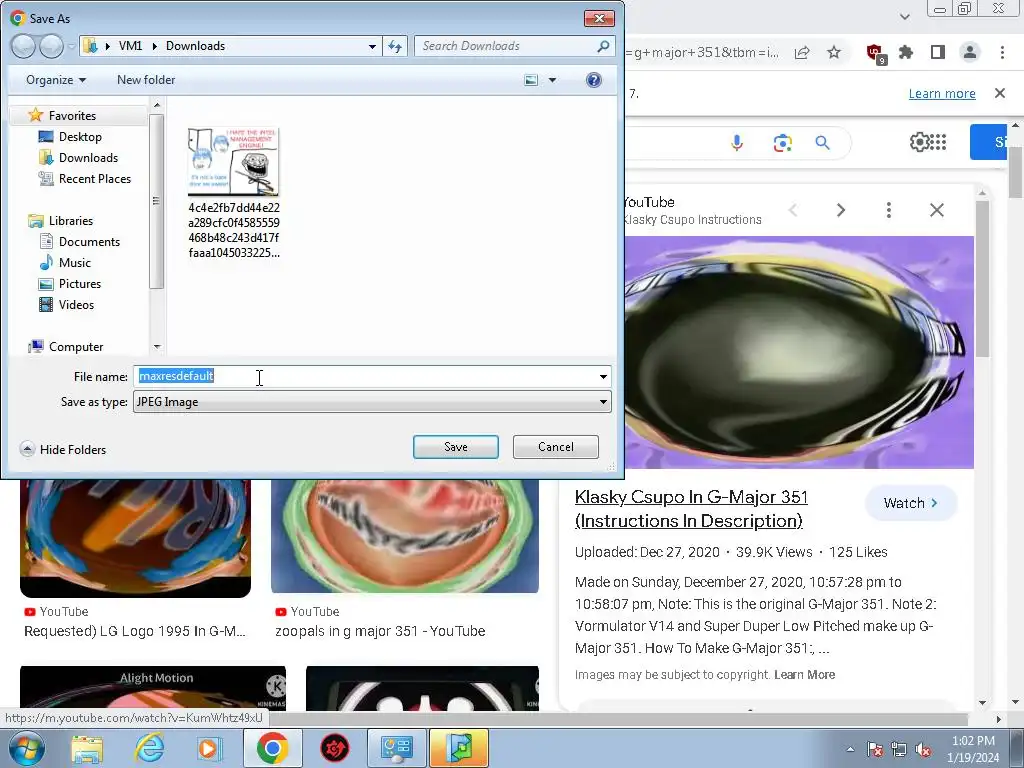Collapse folders with Hide Folders
The height and width of the screenshot is (768, 1024).
(x=63, y=449)
